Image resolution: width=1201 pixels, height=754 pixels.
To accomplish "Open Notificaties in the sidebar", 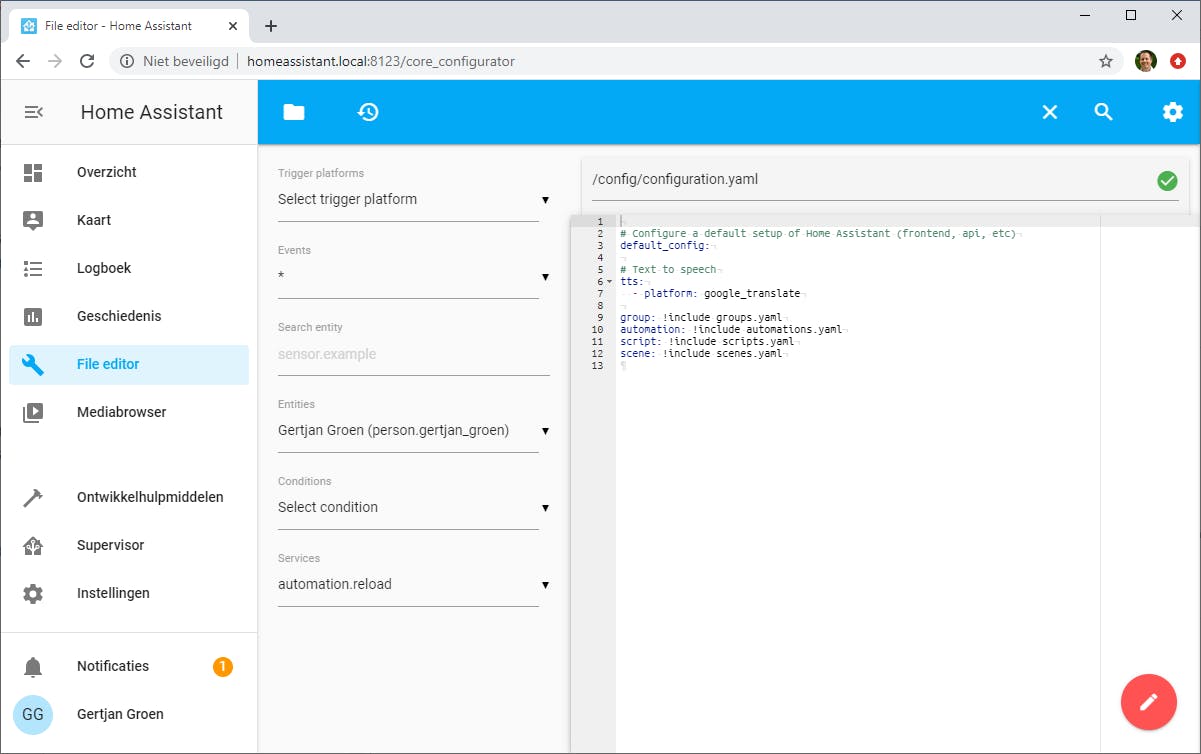I will tap(113, 666).
